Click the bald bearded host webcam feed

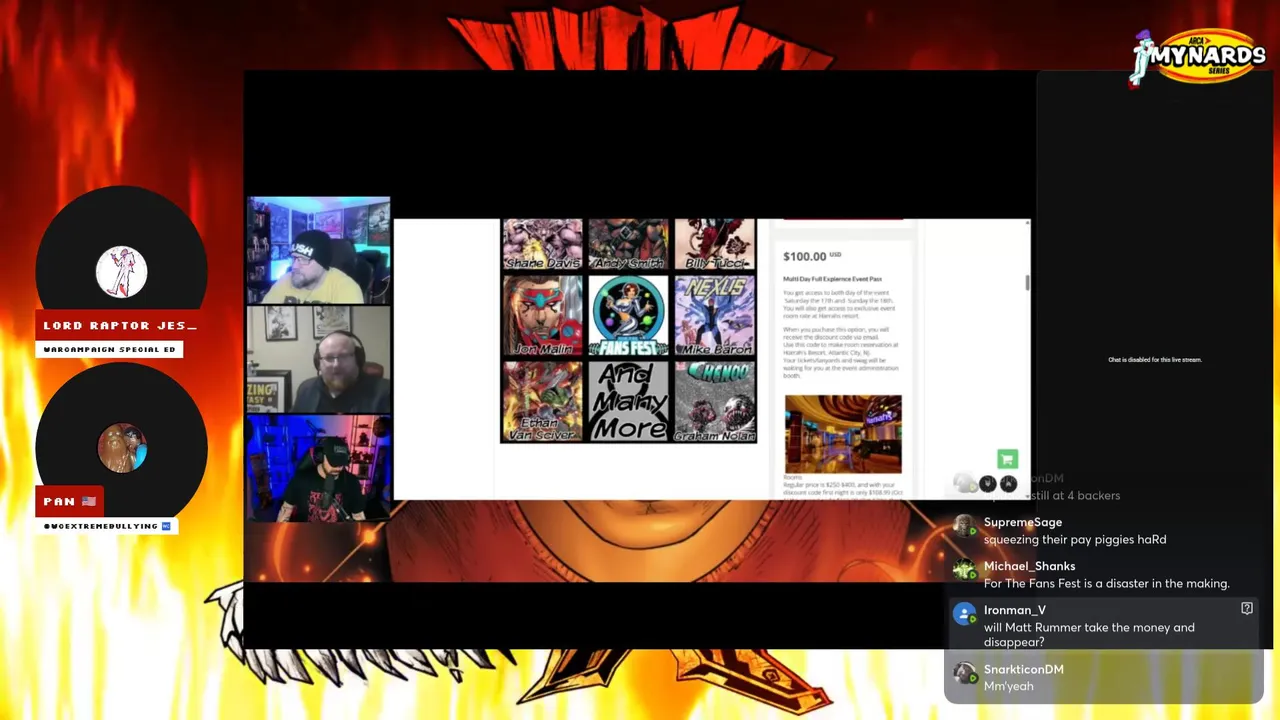tap(319, 360)
